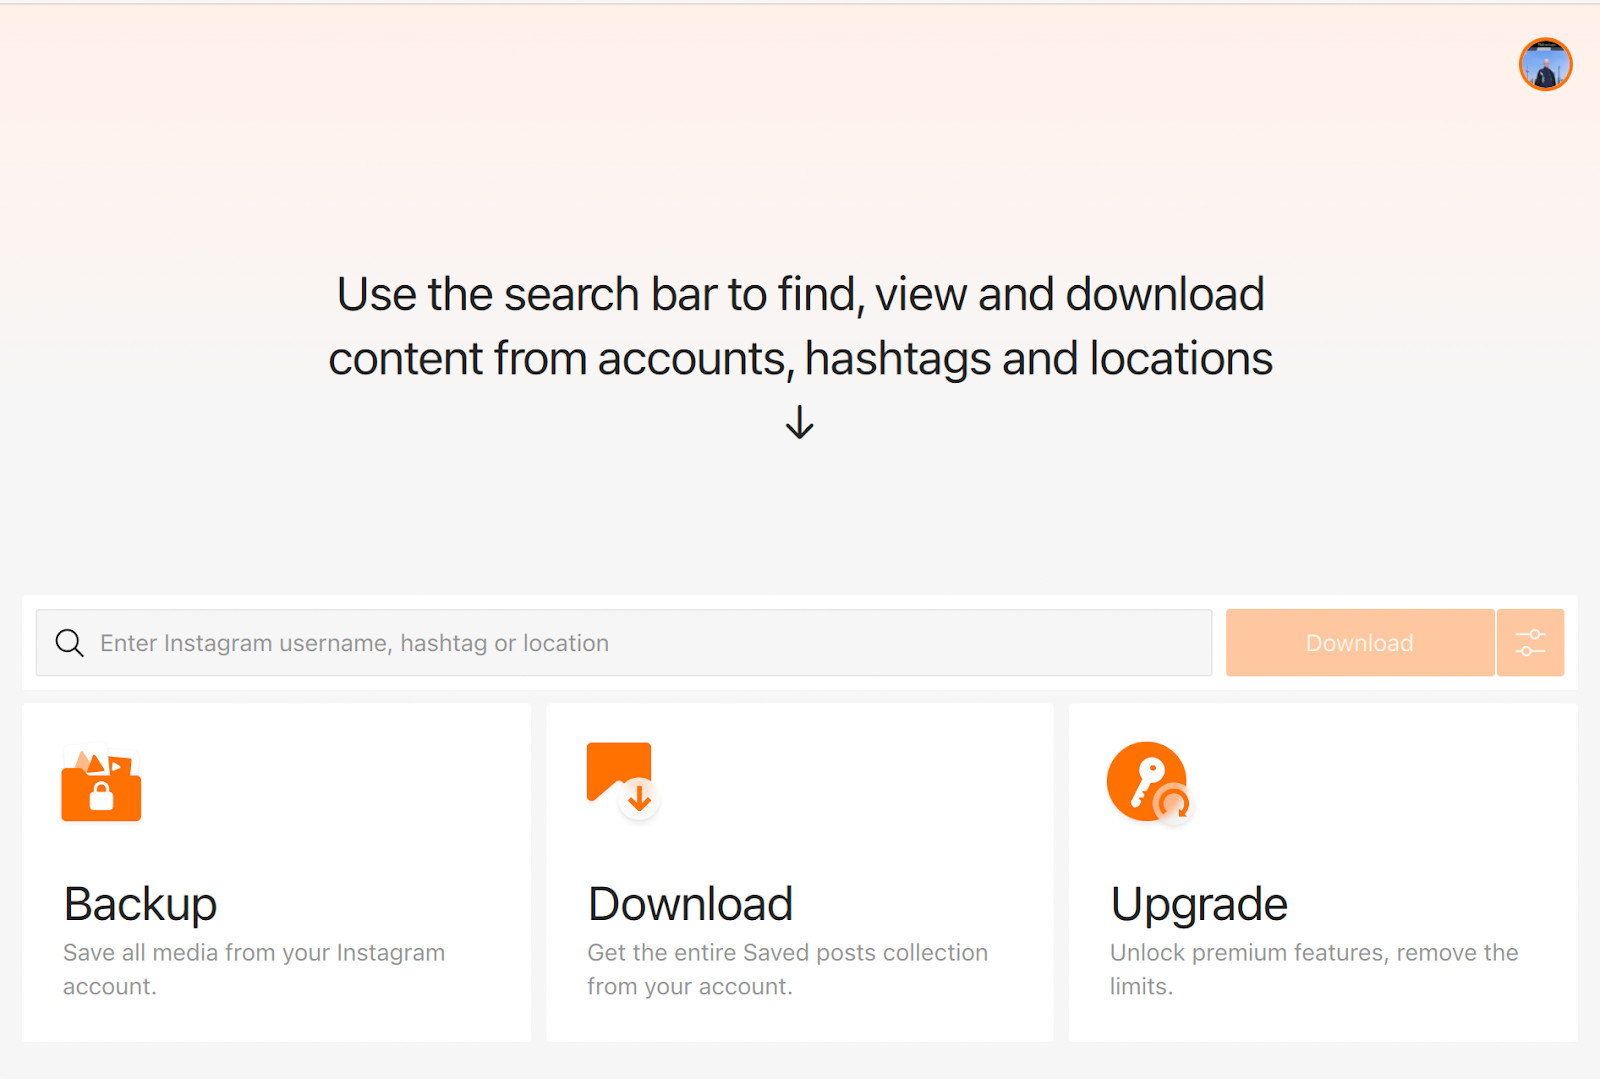Viewport: 1600px width, 1079px height.
Task: Open the Backup card heading
Action: [140, 904]
